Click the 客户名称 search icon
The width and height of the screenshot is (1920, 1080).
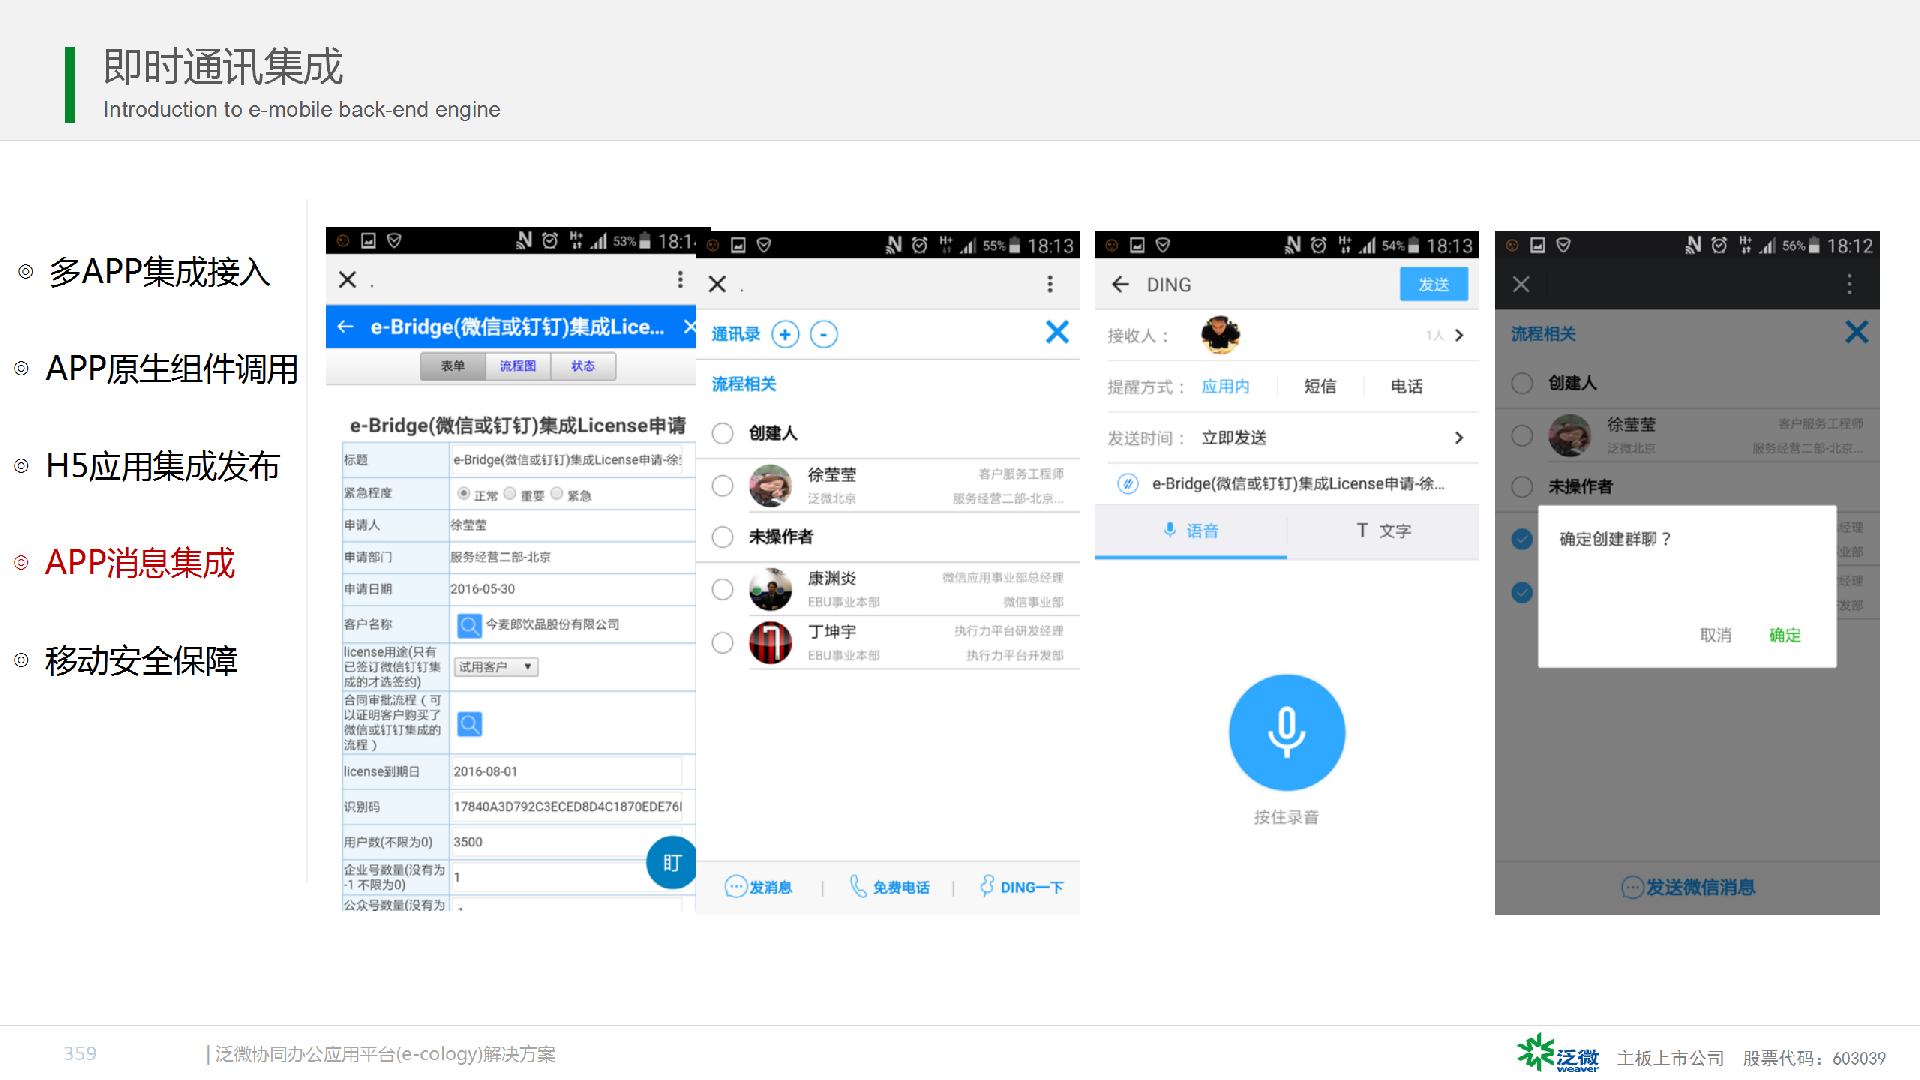(x=469, y=625)
